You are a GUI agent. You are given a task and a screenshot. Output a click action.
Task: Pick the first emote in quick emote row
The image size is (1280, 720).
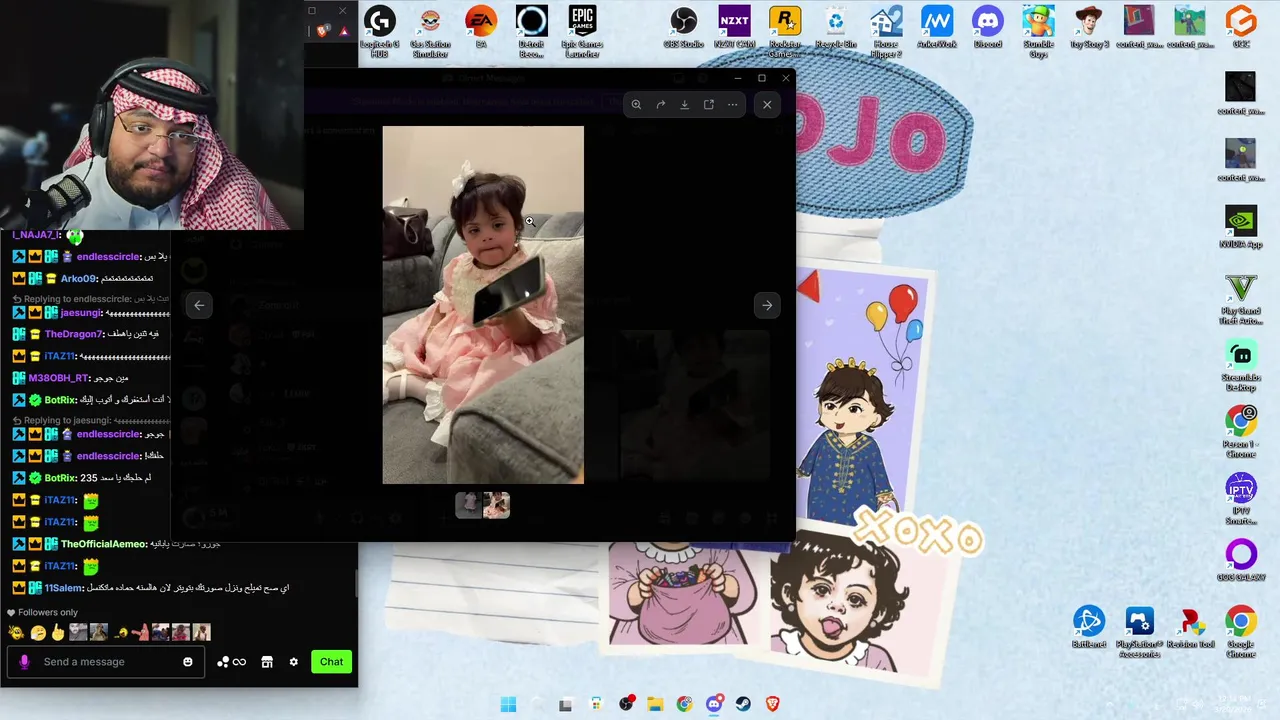point(16,632)
